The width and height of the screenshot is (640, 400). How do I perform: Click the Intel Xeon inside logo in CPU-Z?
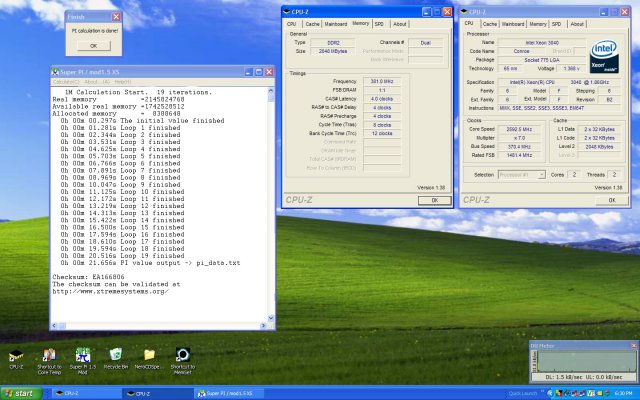604,56
